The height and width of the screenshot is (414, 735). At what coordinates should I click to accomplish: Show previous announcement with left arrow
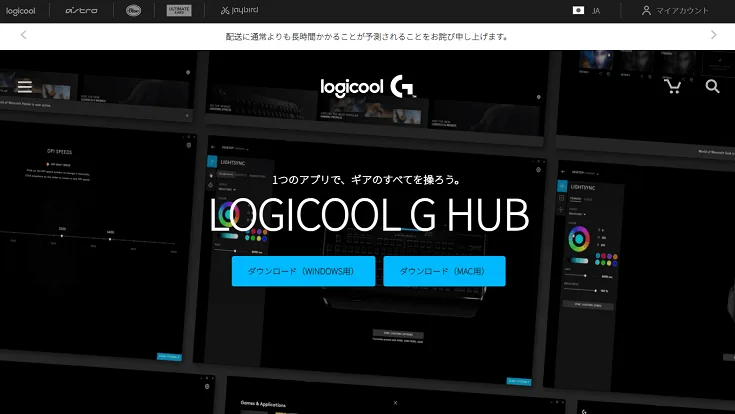coord(23,35)
